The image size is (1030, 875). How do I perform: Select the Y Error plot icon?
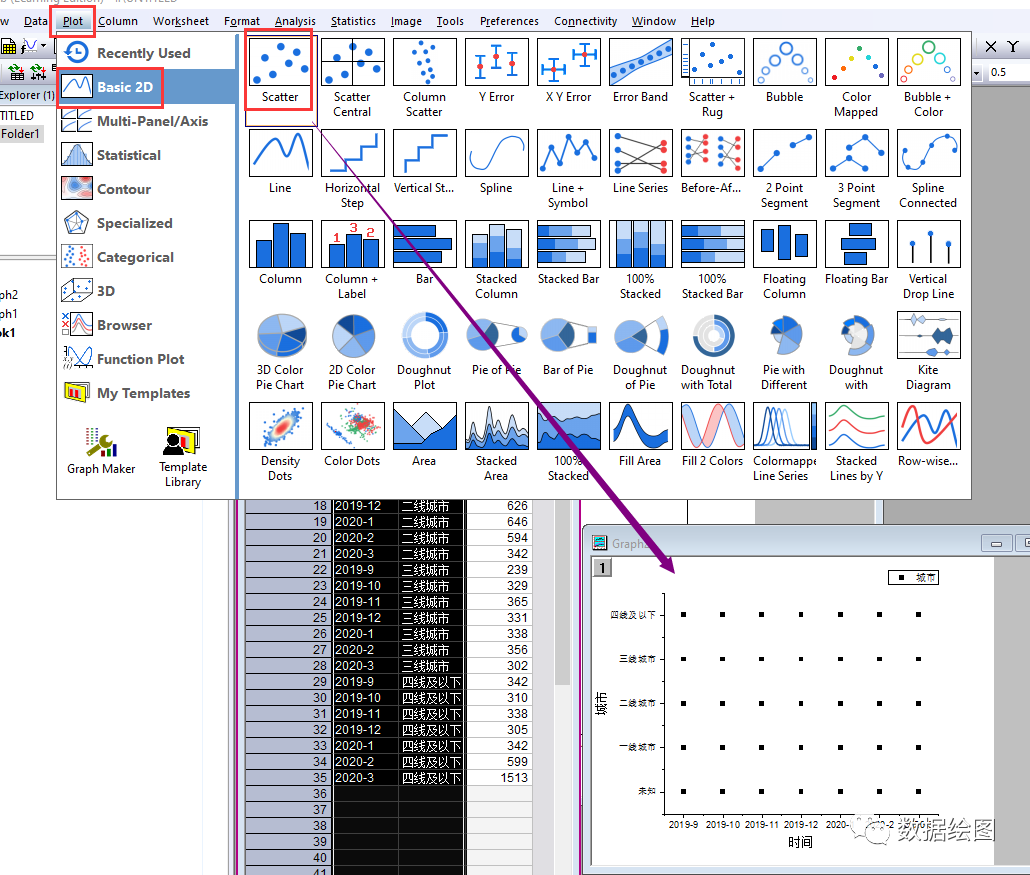pos(497,71)
